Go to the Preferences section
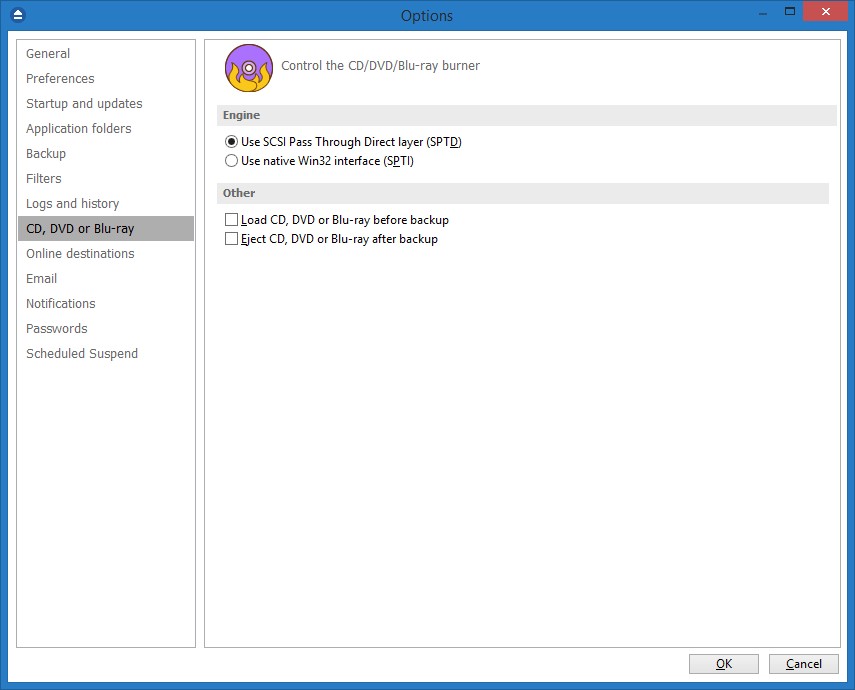 pyautogui.click(x=60, y=79)
